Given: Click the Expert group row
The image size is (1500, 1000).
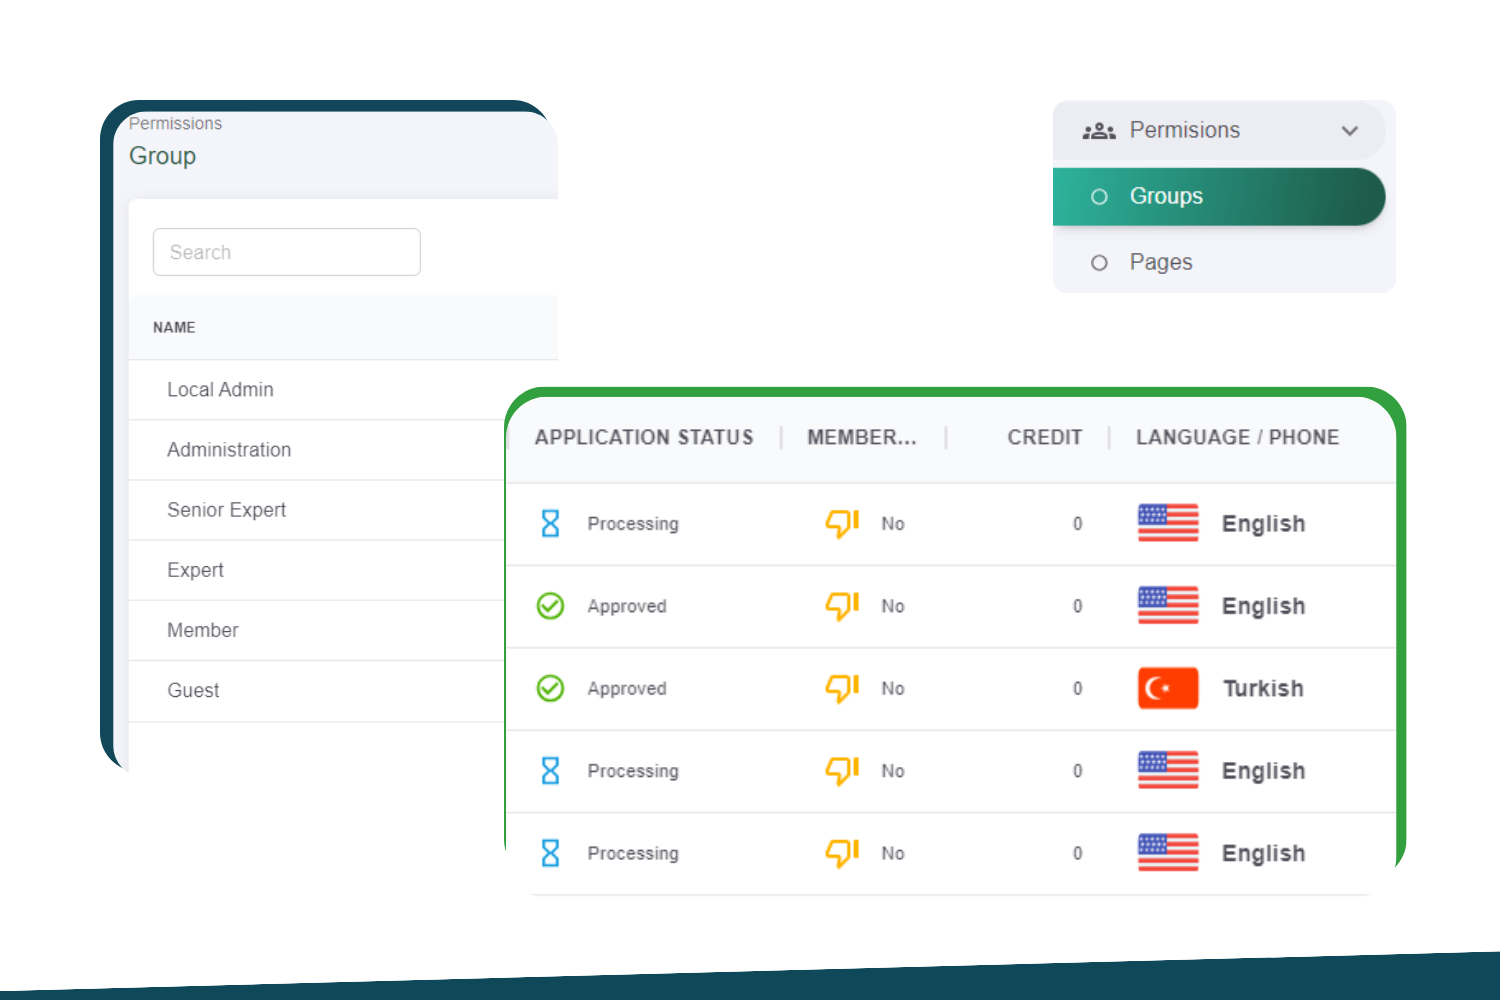Looking at the screenshot, I should pyautogui.click(x=318, y=570).
